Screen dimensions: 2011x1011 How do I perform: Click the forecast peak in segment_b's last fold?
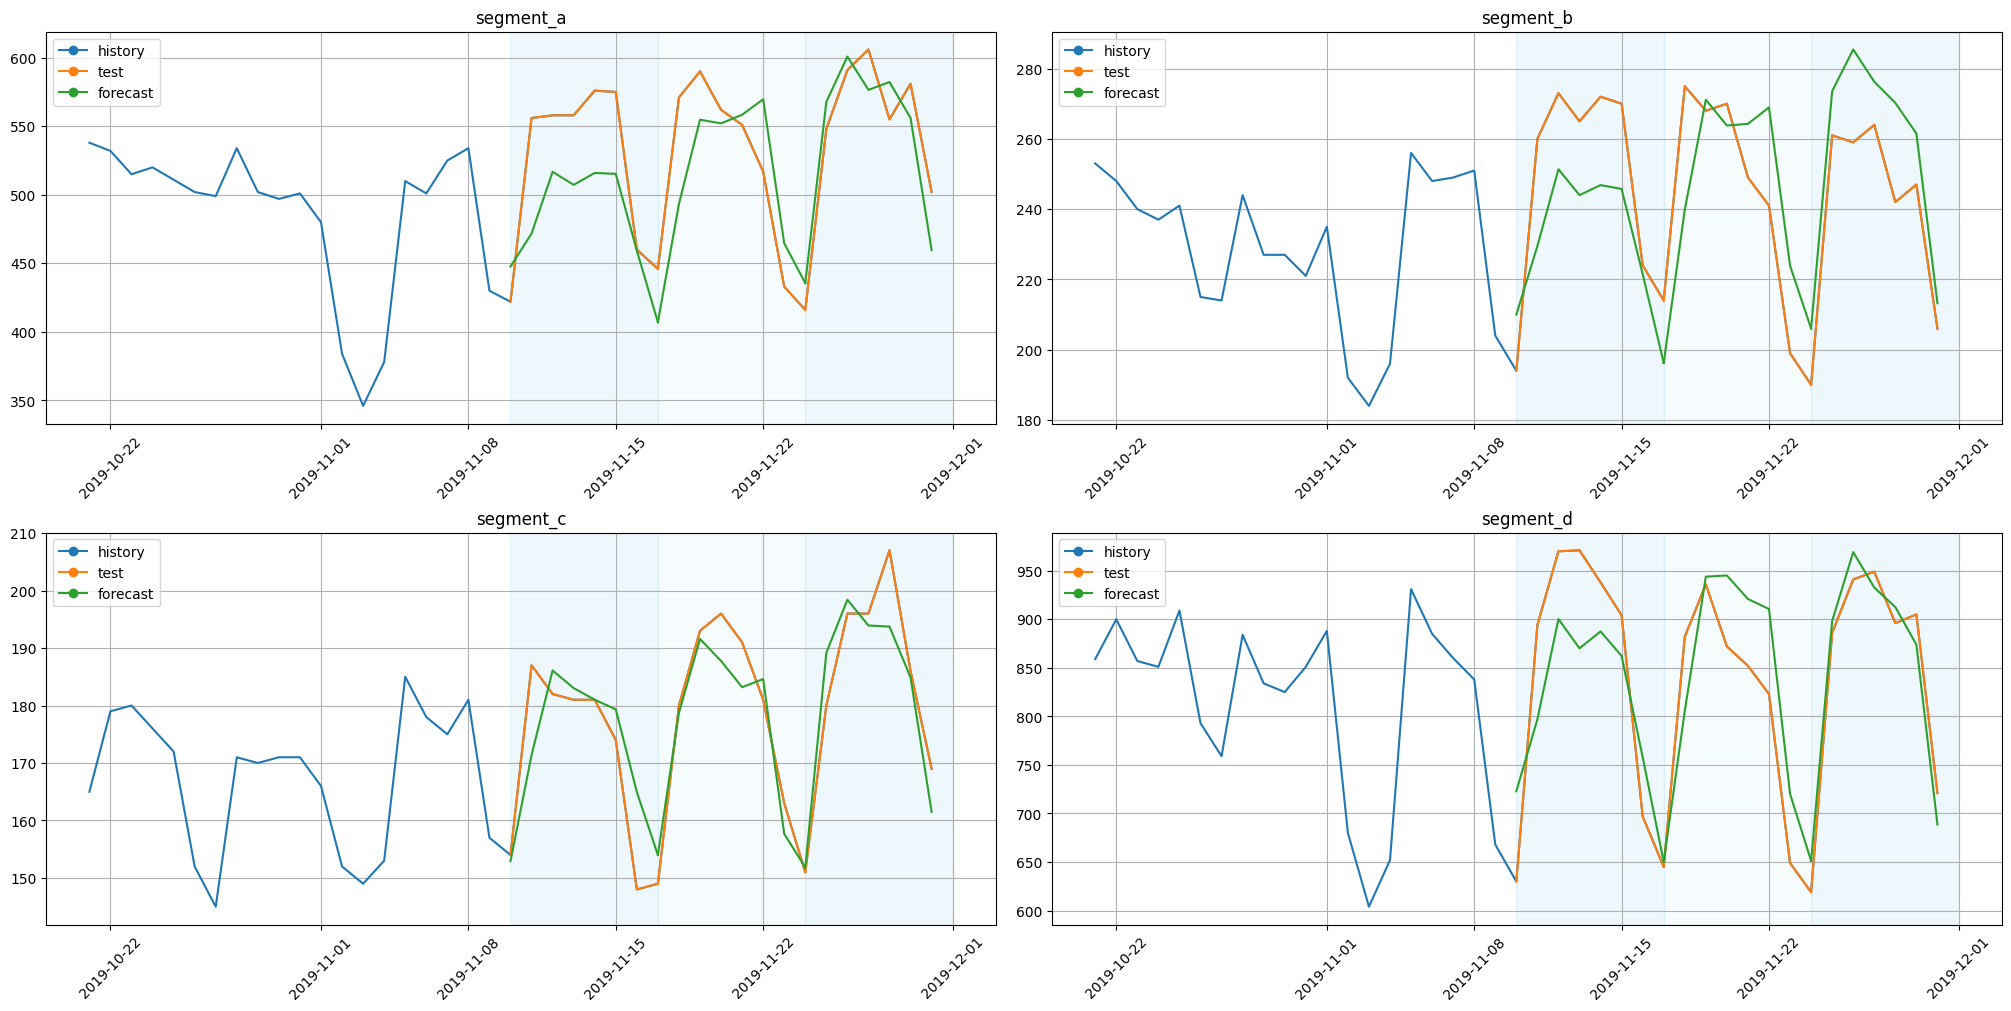tap(1853, 50)
